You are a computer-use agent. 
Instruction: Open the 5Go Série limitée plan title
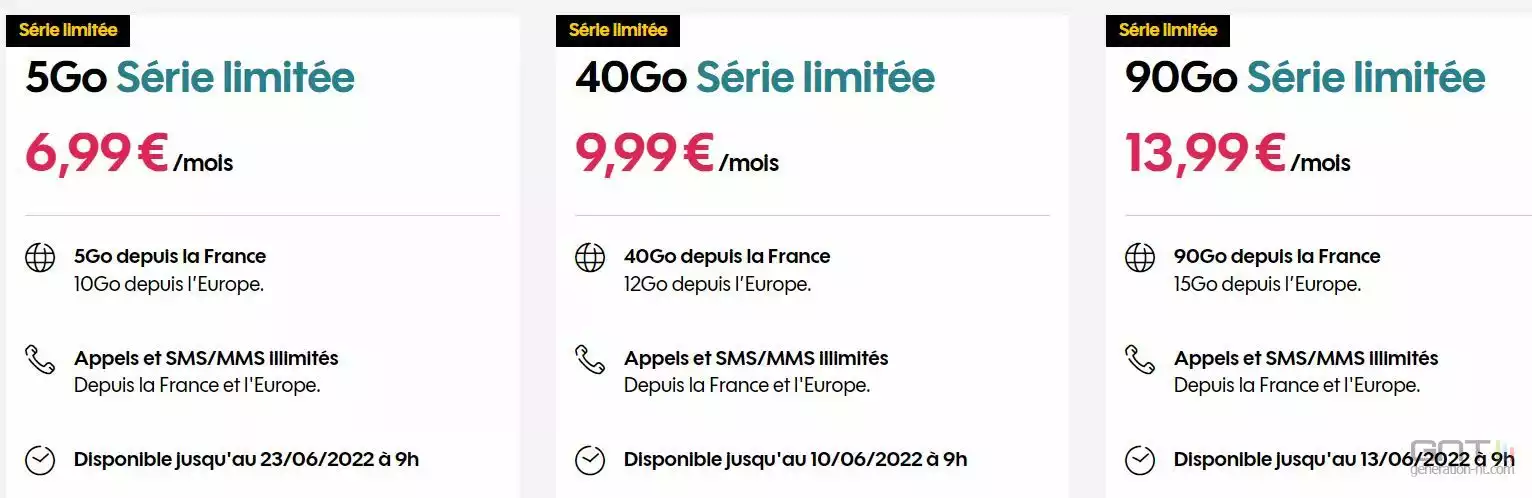190,79
